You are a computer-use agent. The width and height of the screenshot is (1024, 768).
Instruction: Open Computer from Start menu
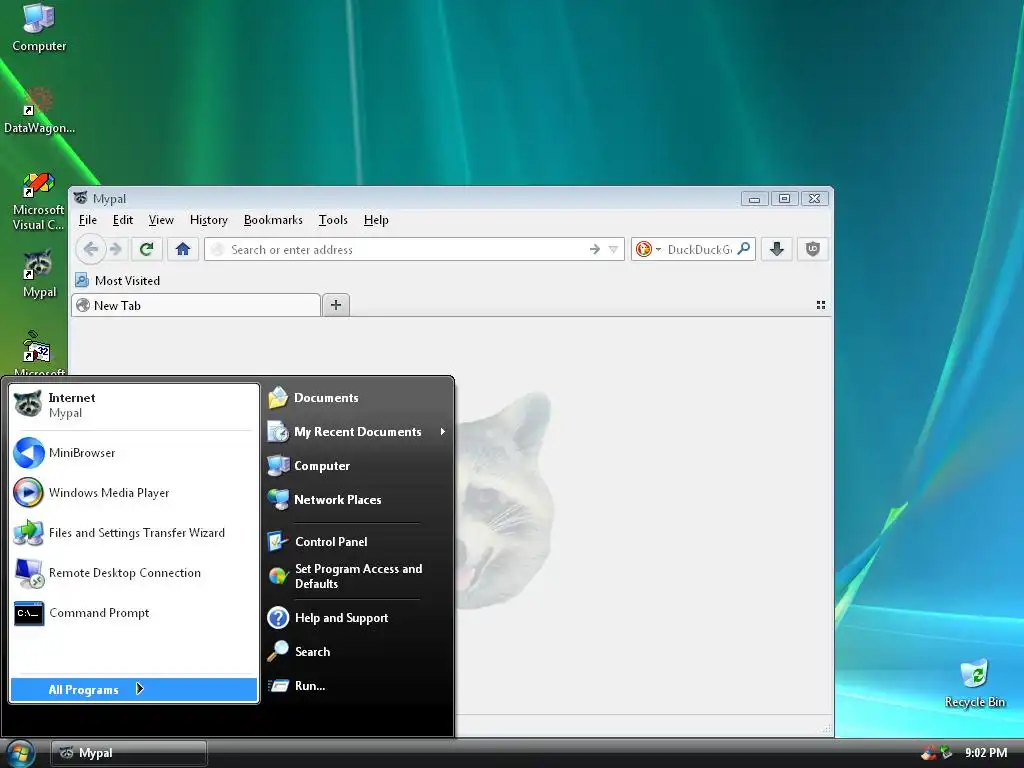coord(358,466)
